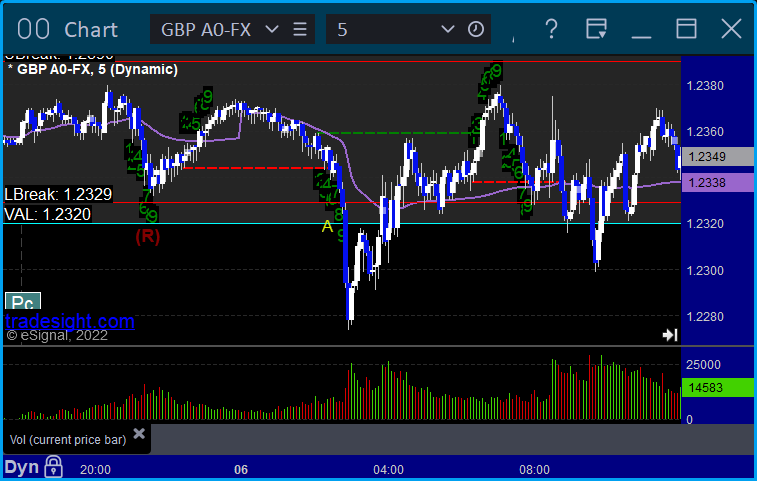Click the chart title GBP A0-FX, 5 (Dynamic)
This screenshot has height=481, width=757.
97,70
